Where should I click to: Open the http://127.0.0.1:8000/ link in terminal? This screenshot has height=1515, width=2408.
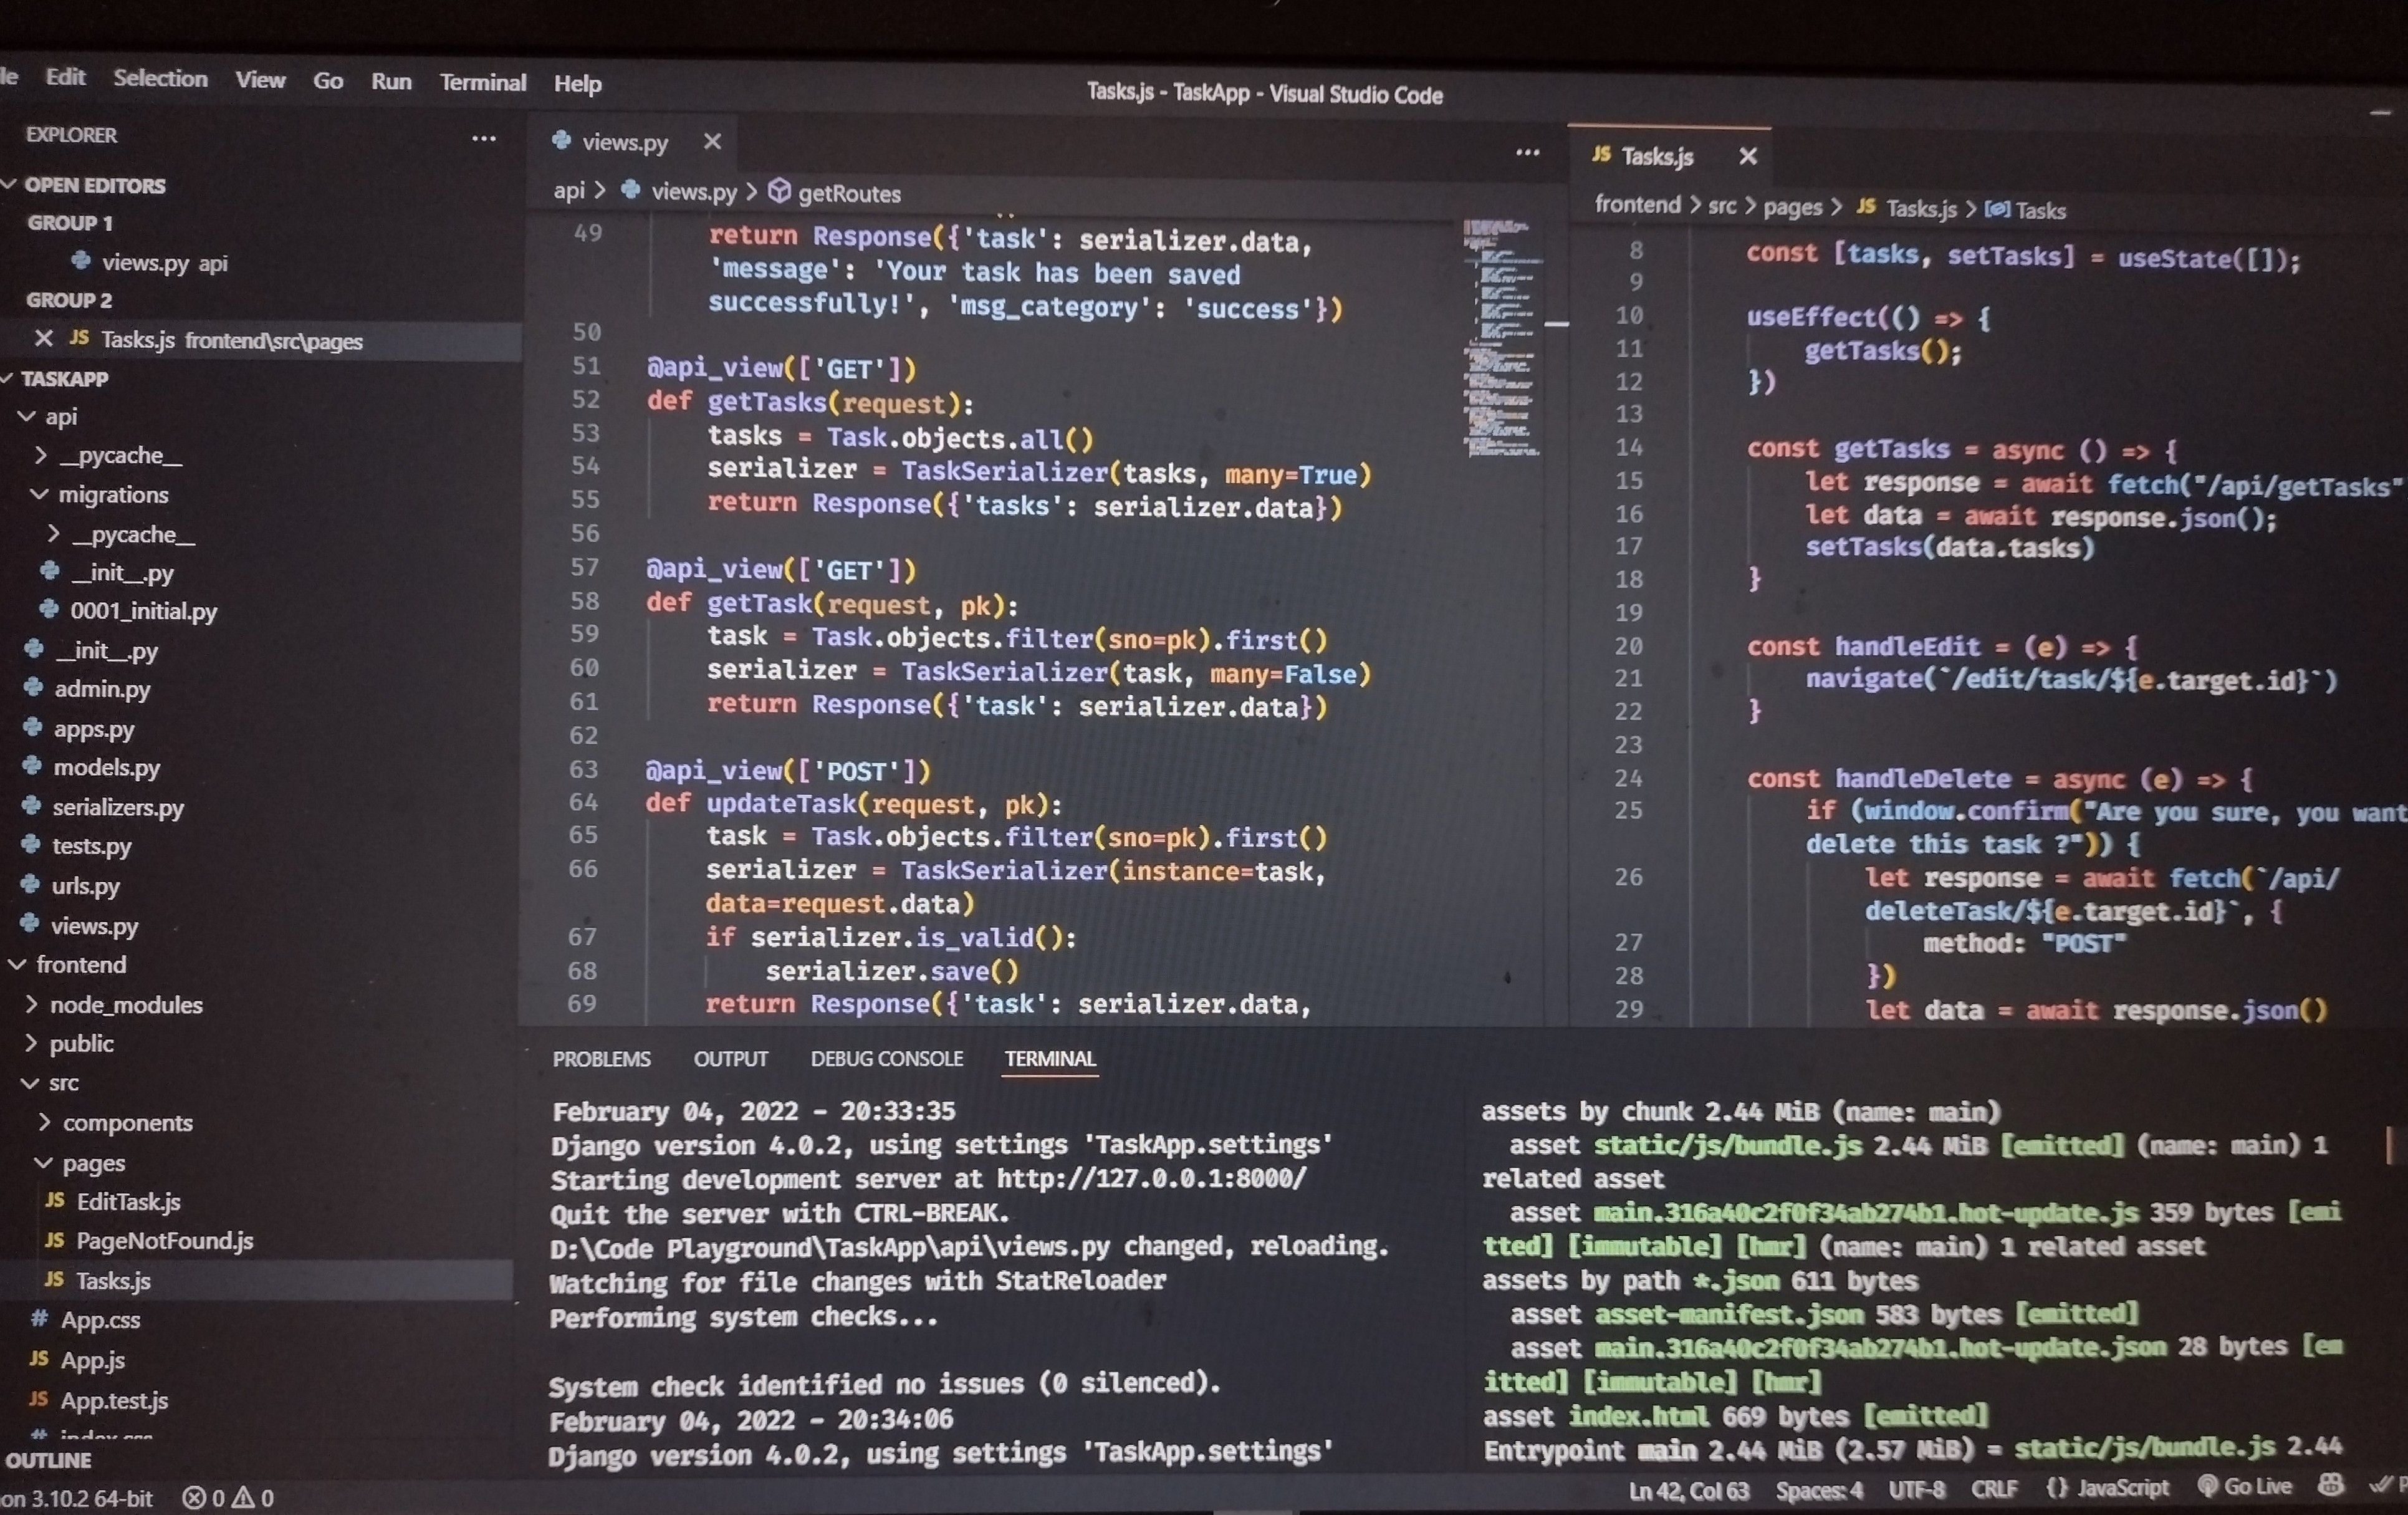pyautogui.click(x=1151, y=1178)
